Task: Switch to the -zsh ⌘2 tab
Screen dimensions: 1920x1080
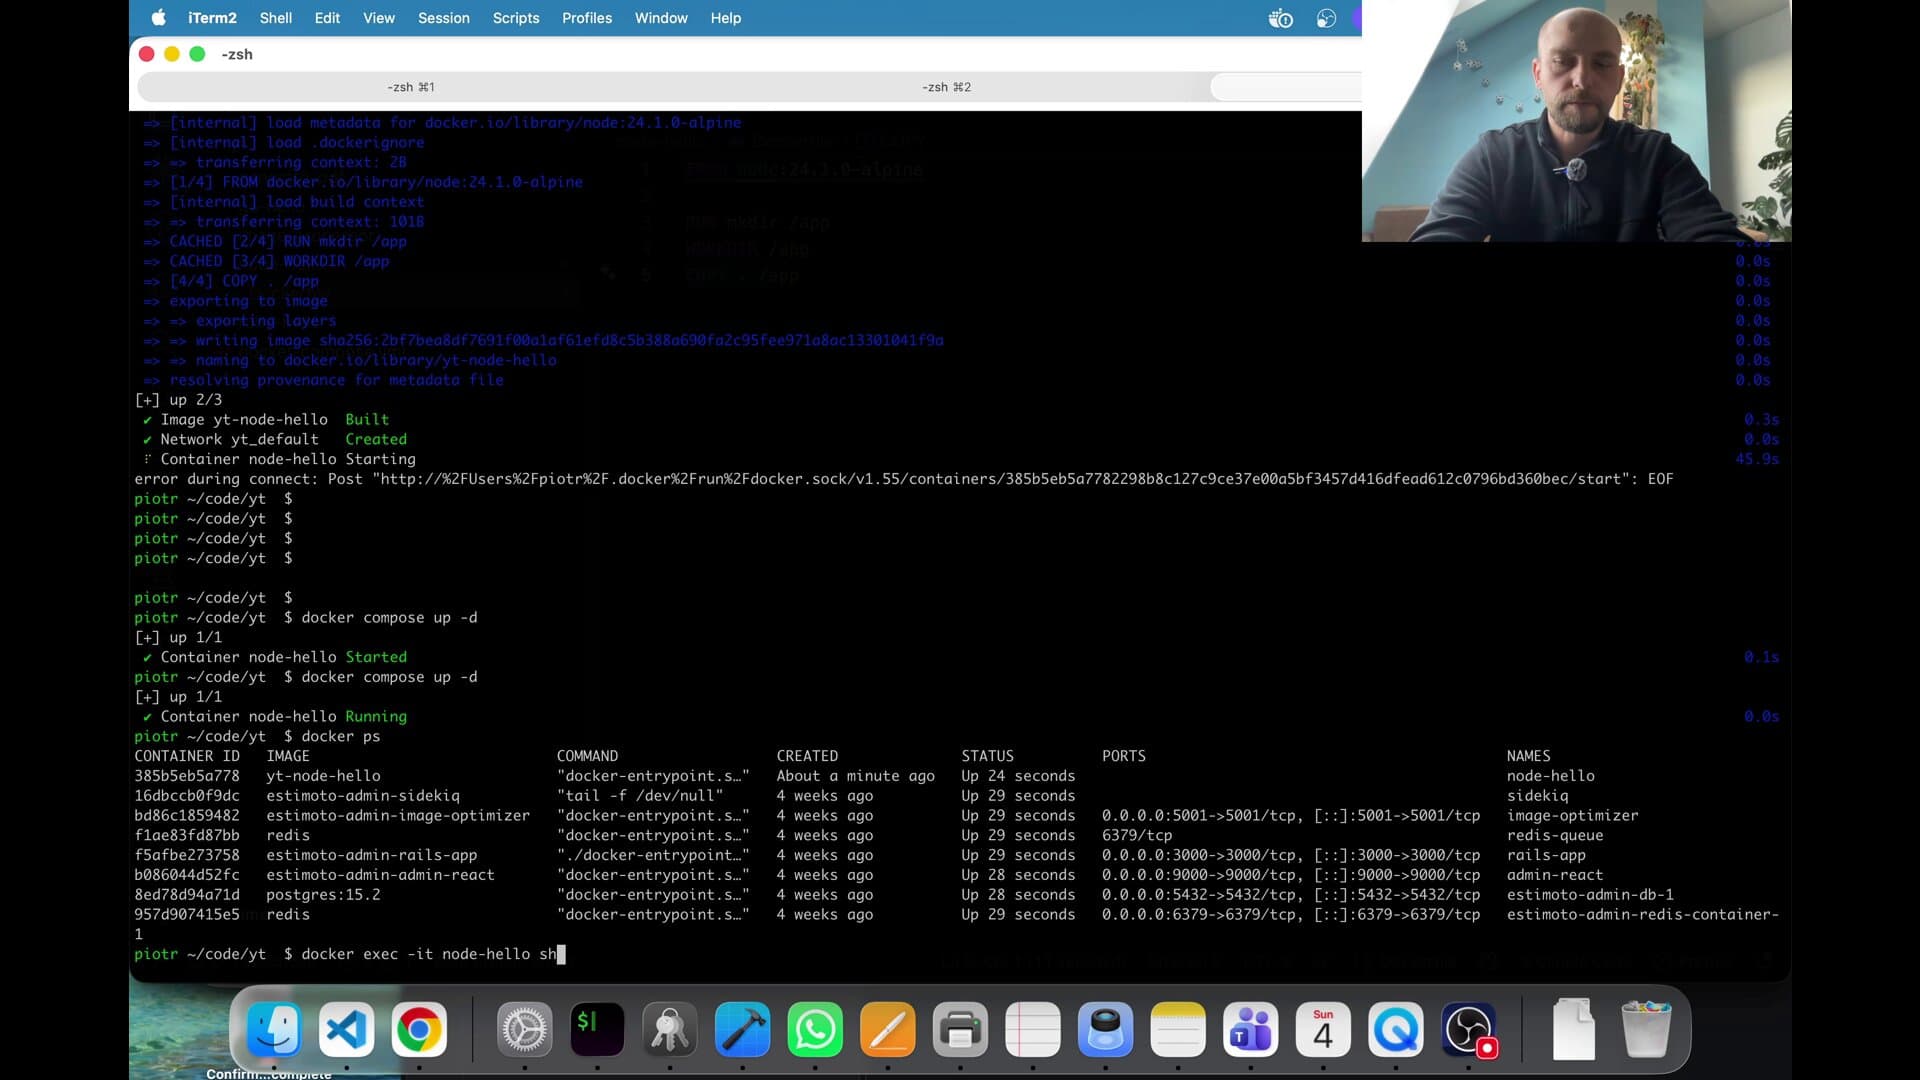Action: (946, 87)
